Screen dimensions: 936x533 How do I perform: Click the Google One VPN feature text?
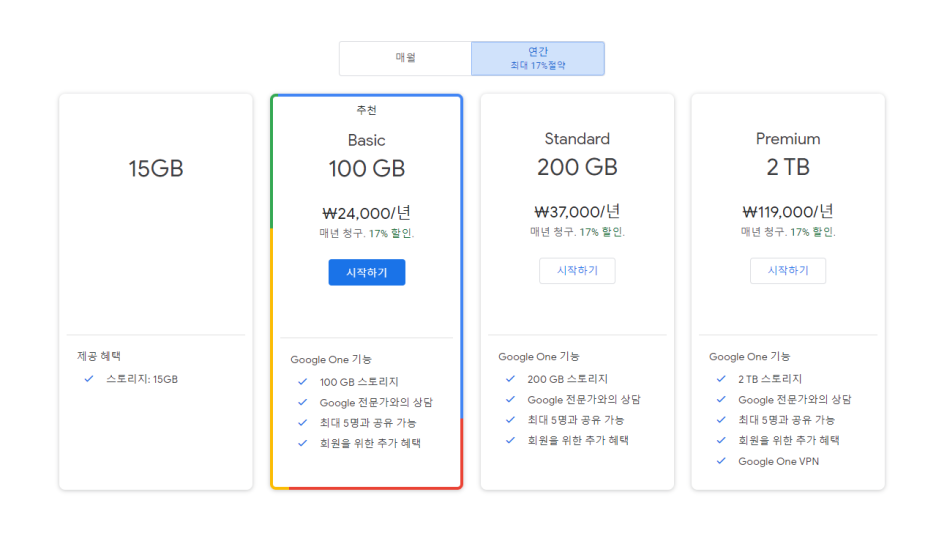tap(778, 461)
